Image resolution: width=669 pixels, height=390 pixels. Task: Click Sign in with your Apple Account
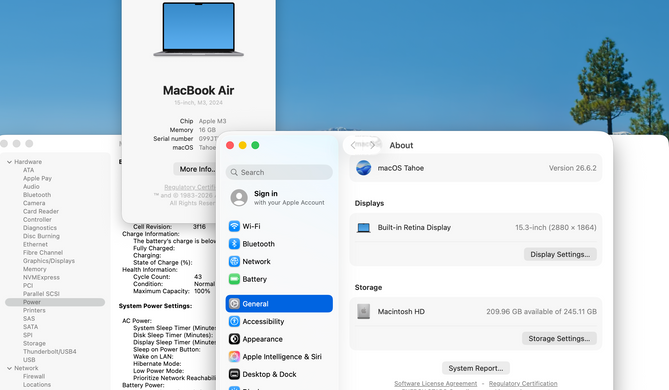(x=279, y=198)
